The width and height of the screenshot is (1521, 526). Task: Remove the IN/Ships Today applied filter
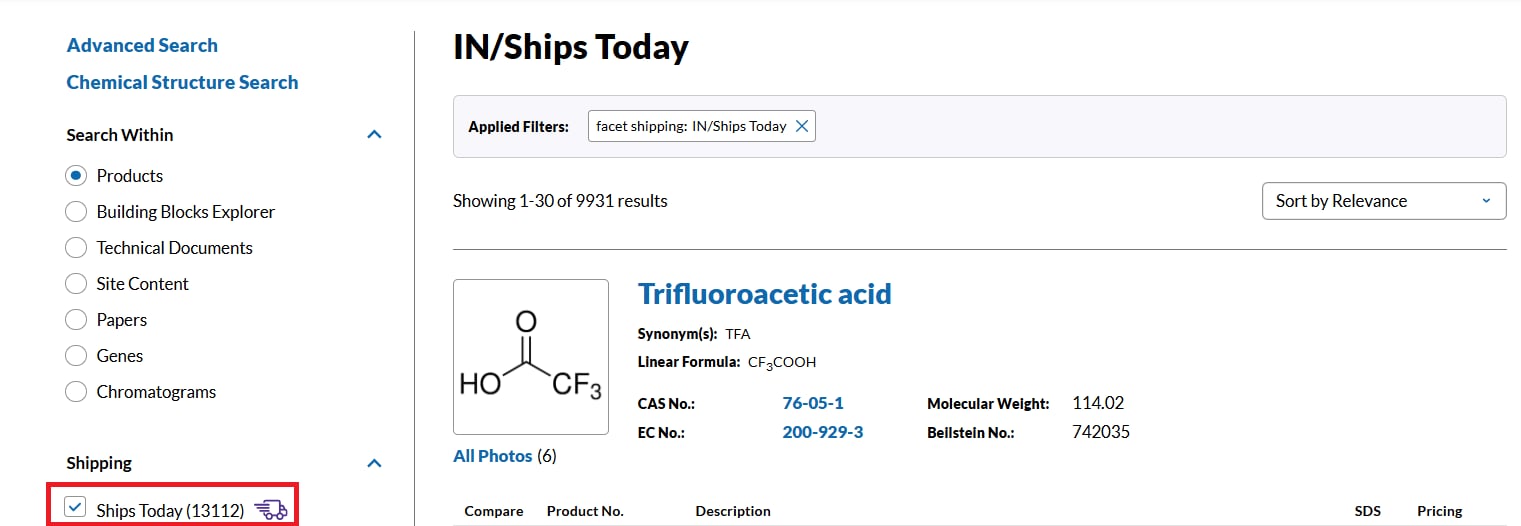coord(802,126)
